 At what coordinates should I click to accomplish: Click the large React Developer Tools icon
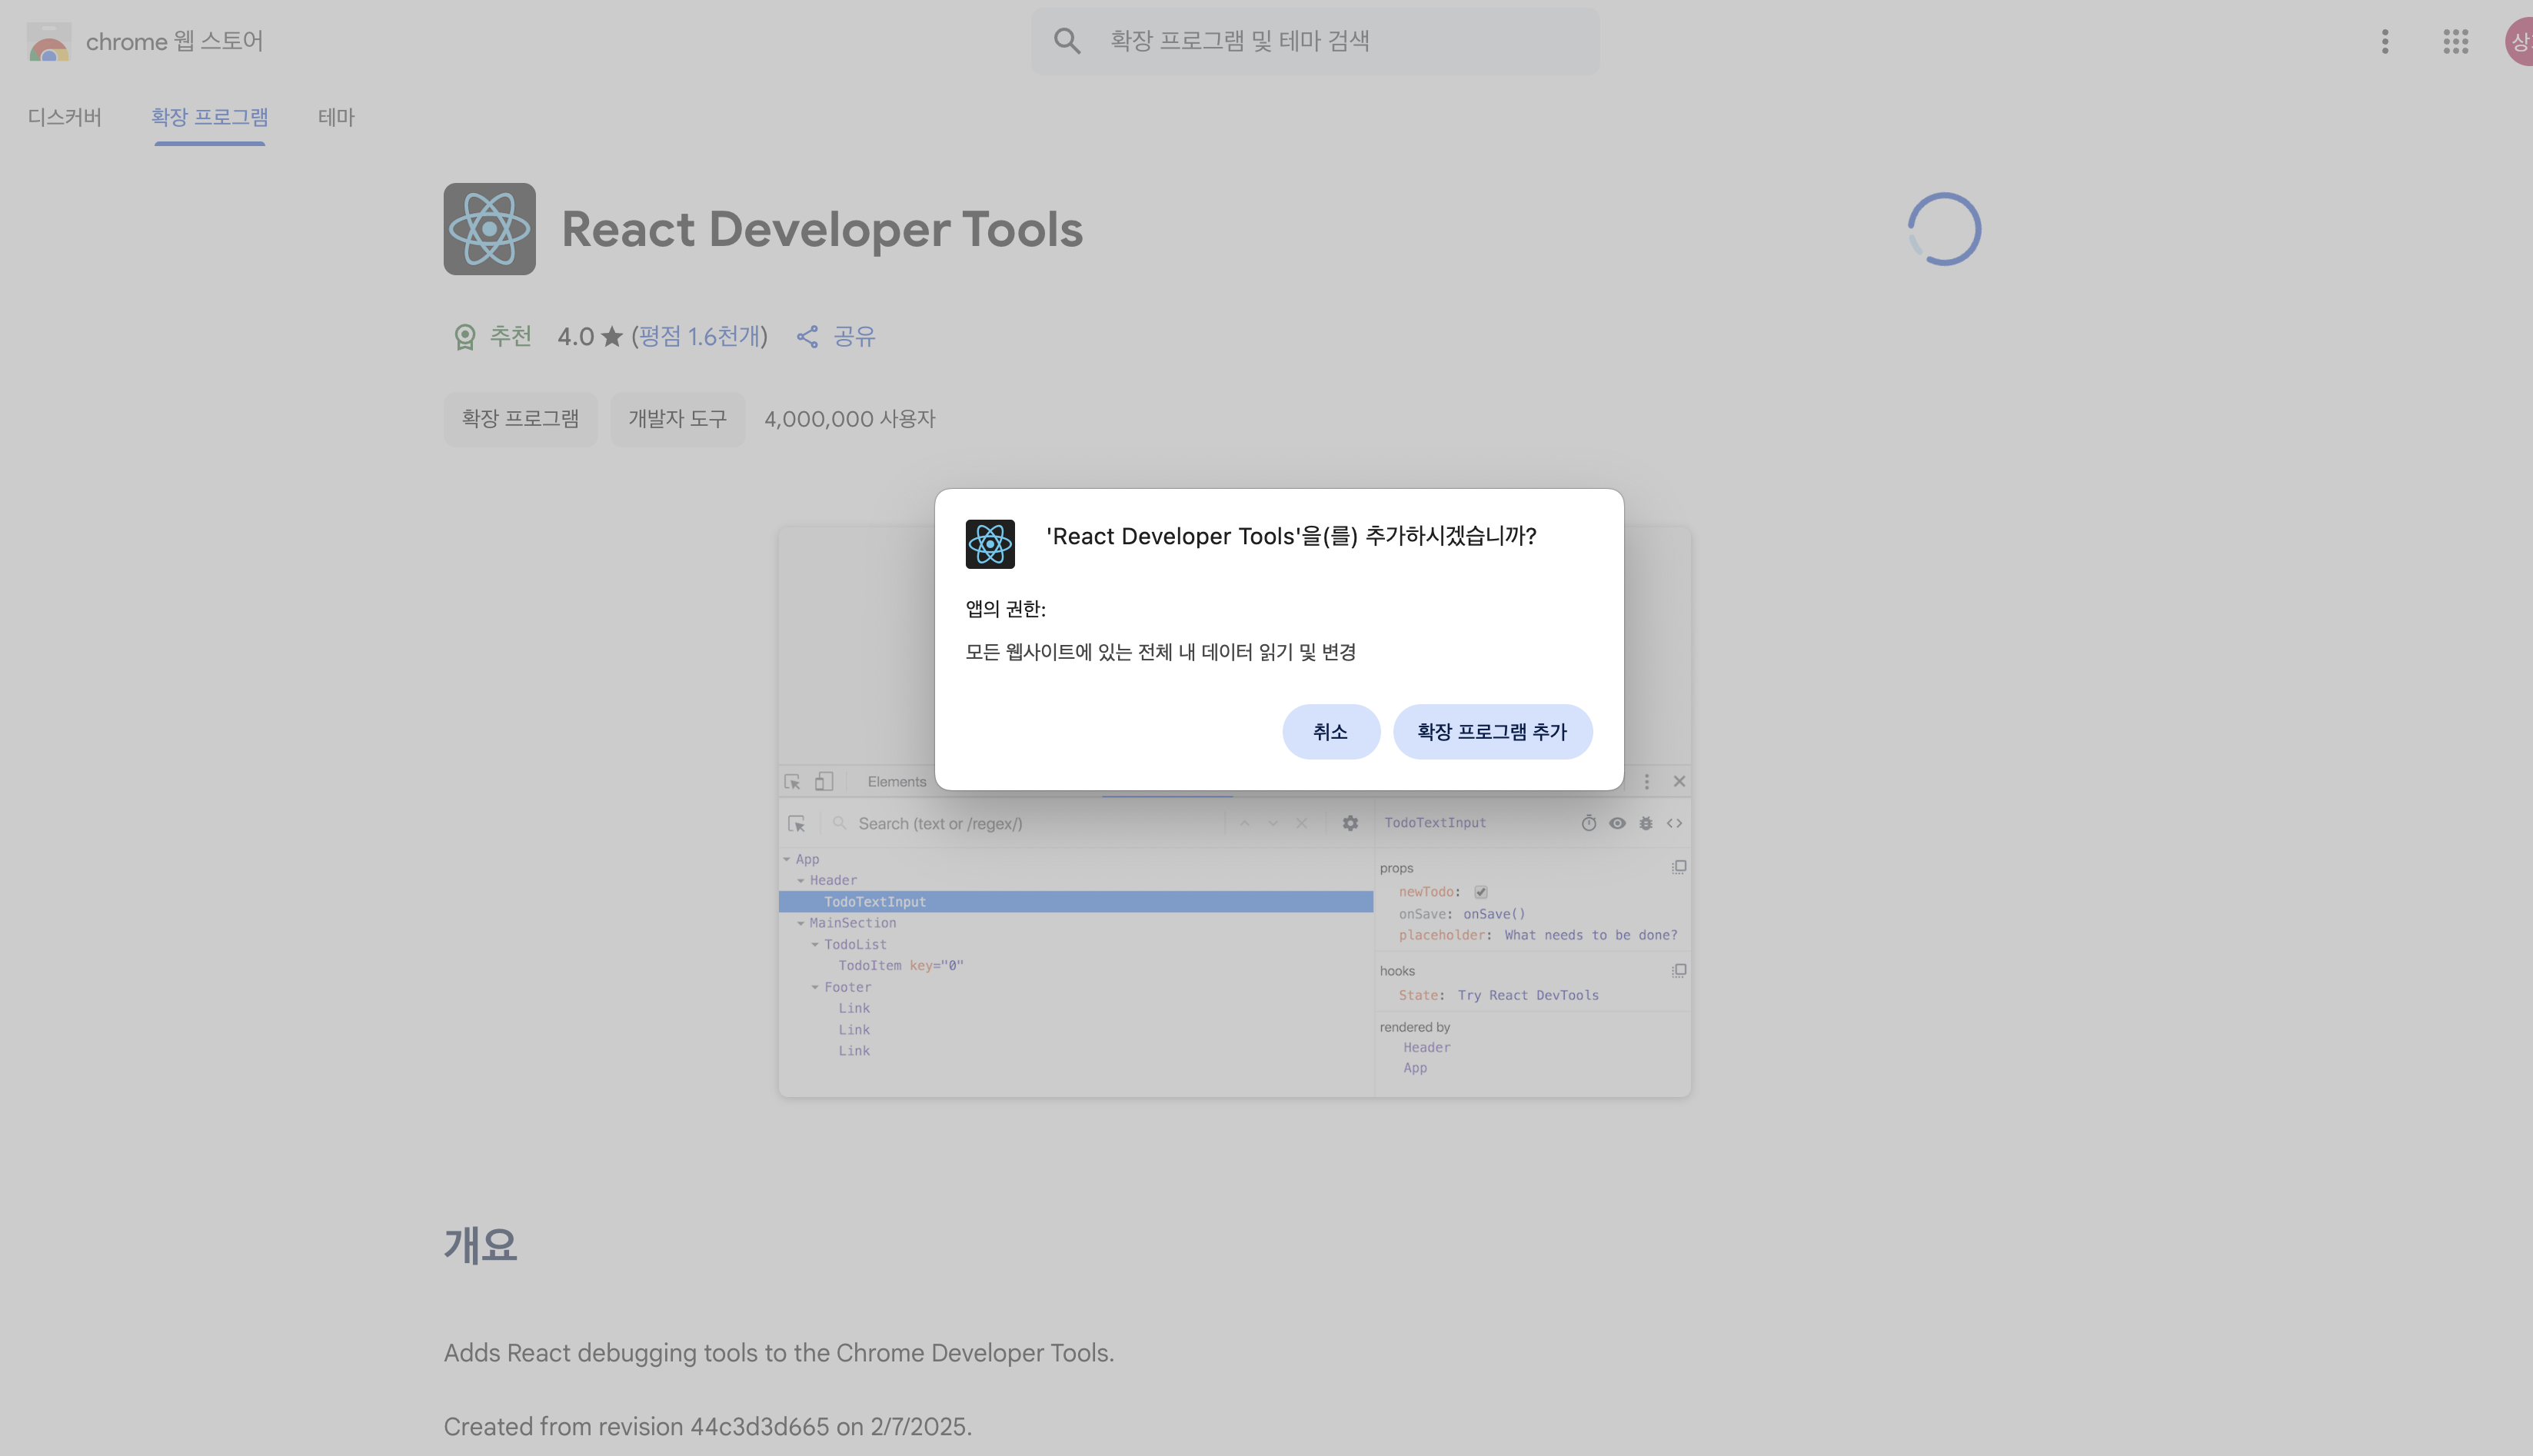[x=490, y=229]
